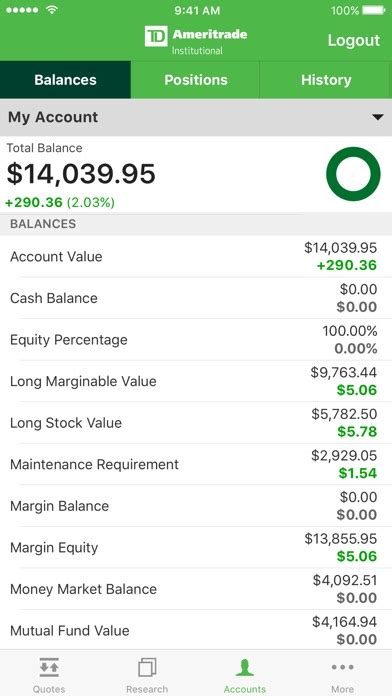Tap the green balance ring chart
392x696 pixels.
(353, 174)
